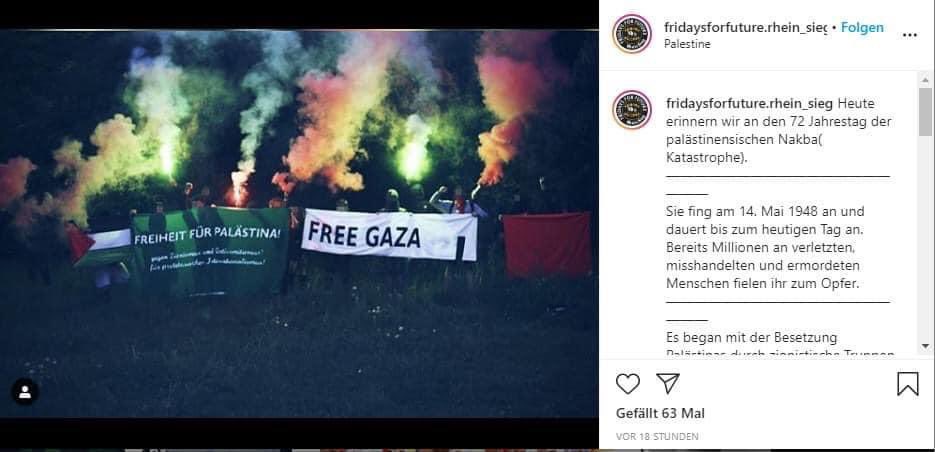Open fridaysforfuture.rhein_sieg username in header
The width and height of the screenshot is (935, 452).
[x=745, y=27]
